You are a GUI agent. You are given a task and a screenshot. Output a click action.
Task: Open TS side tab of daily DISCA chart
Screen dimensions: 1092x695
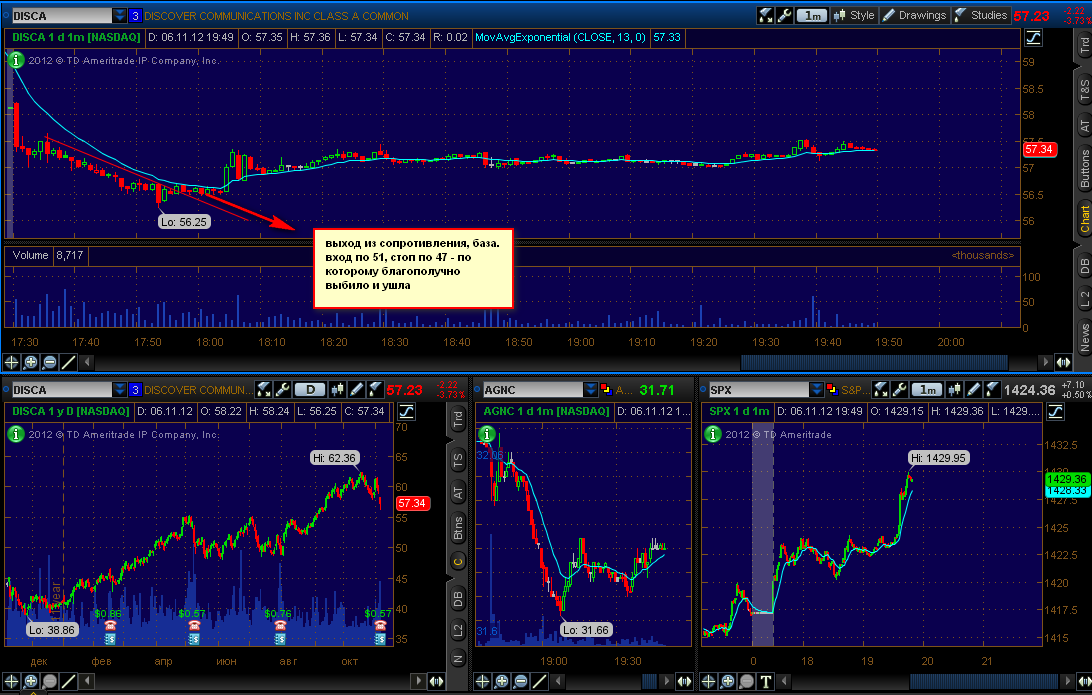(458, 460)
